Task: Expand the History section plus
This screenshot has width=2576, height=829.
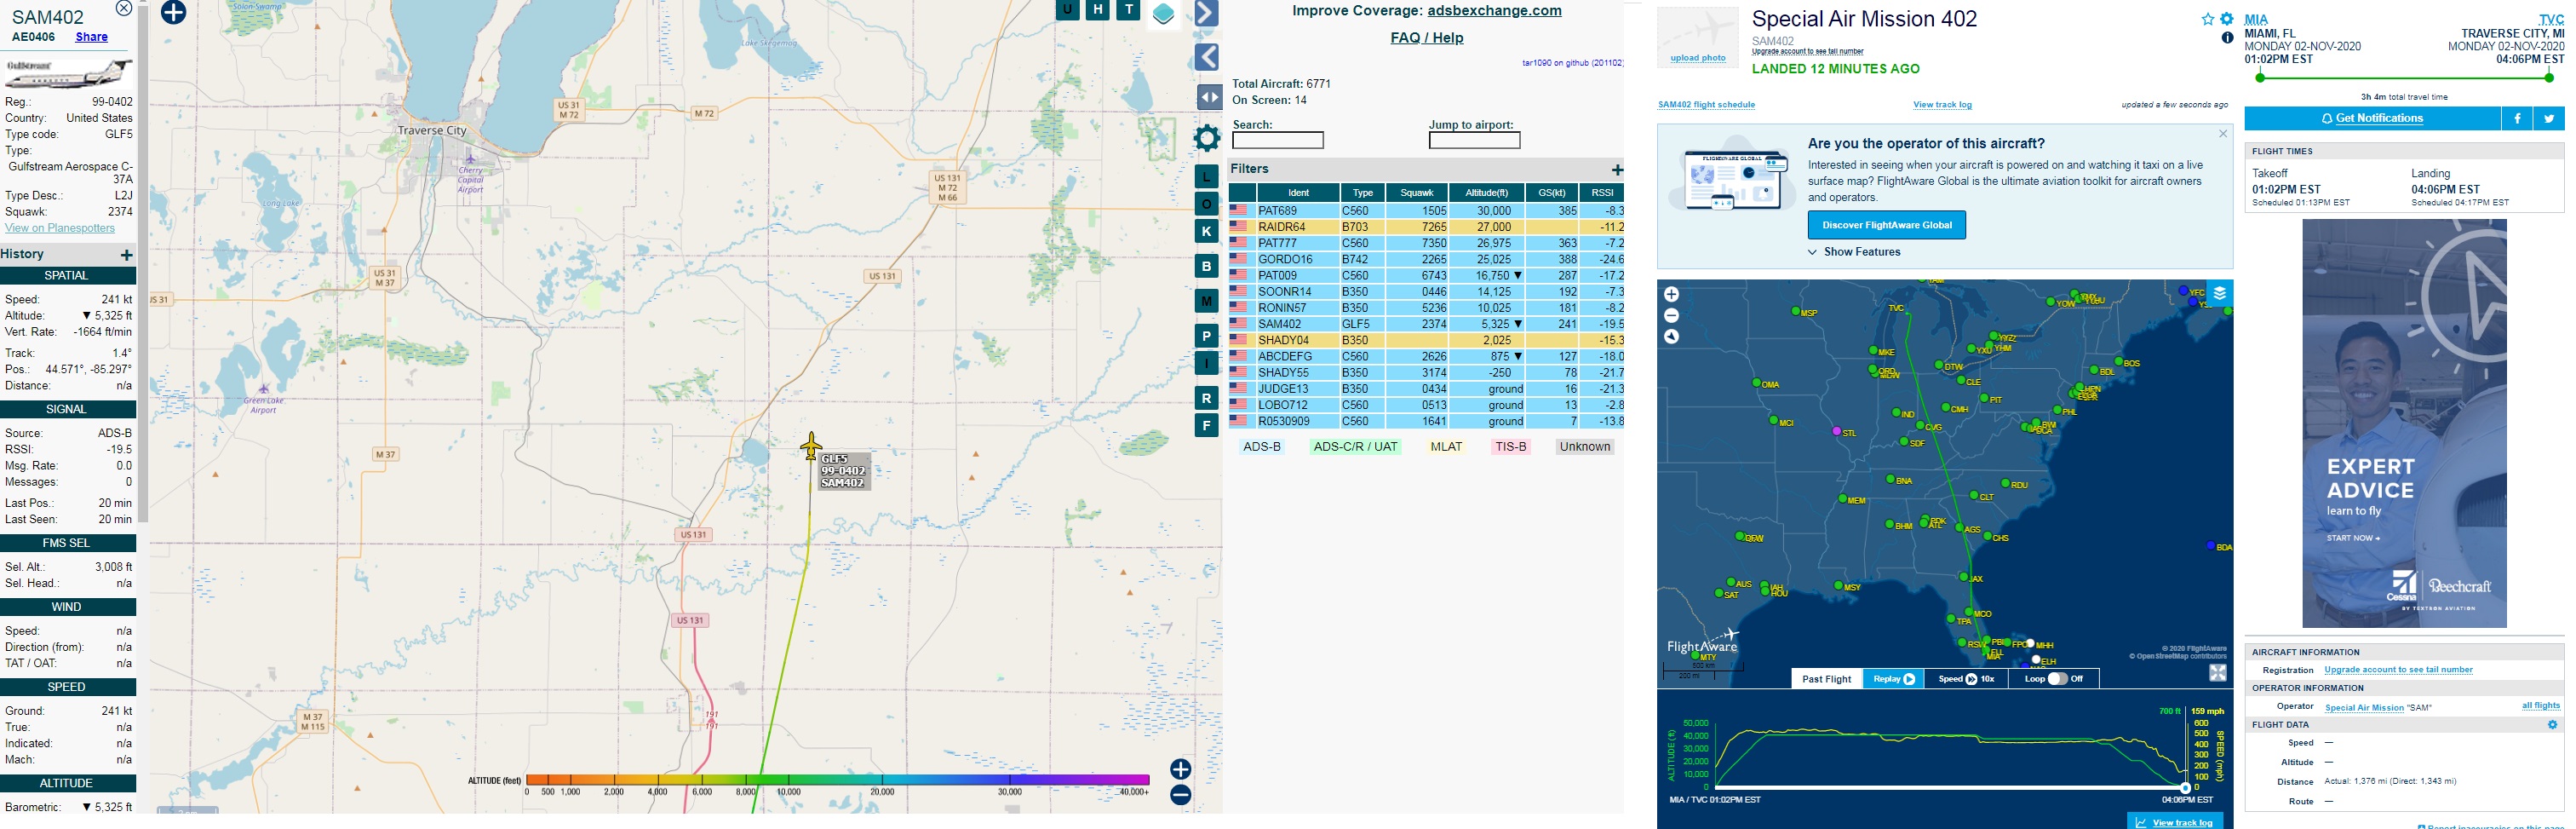Action: tap(126, 255)
